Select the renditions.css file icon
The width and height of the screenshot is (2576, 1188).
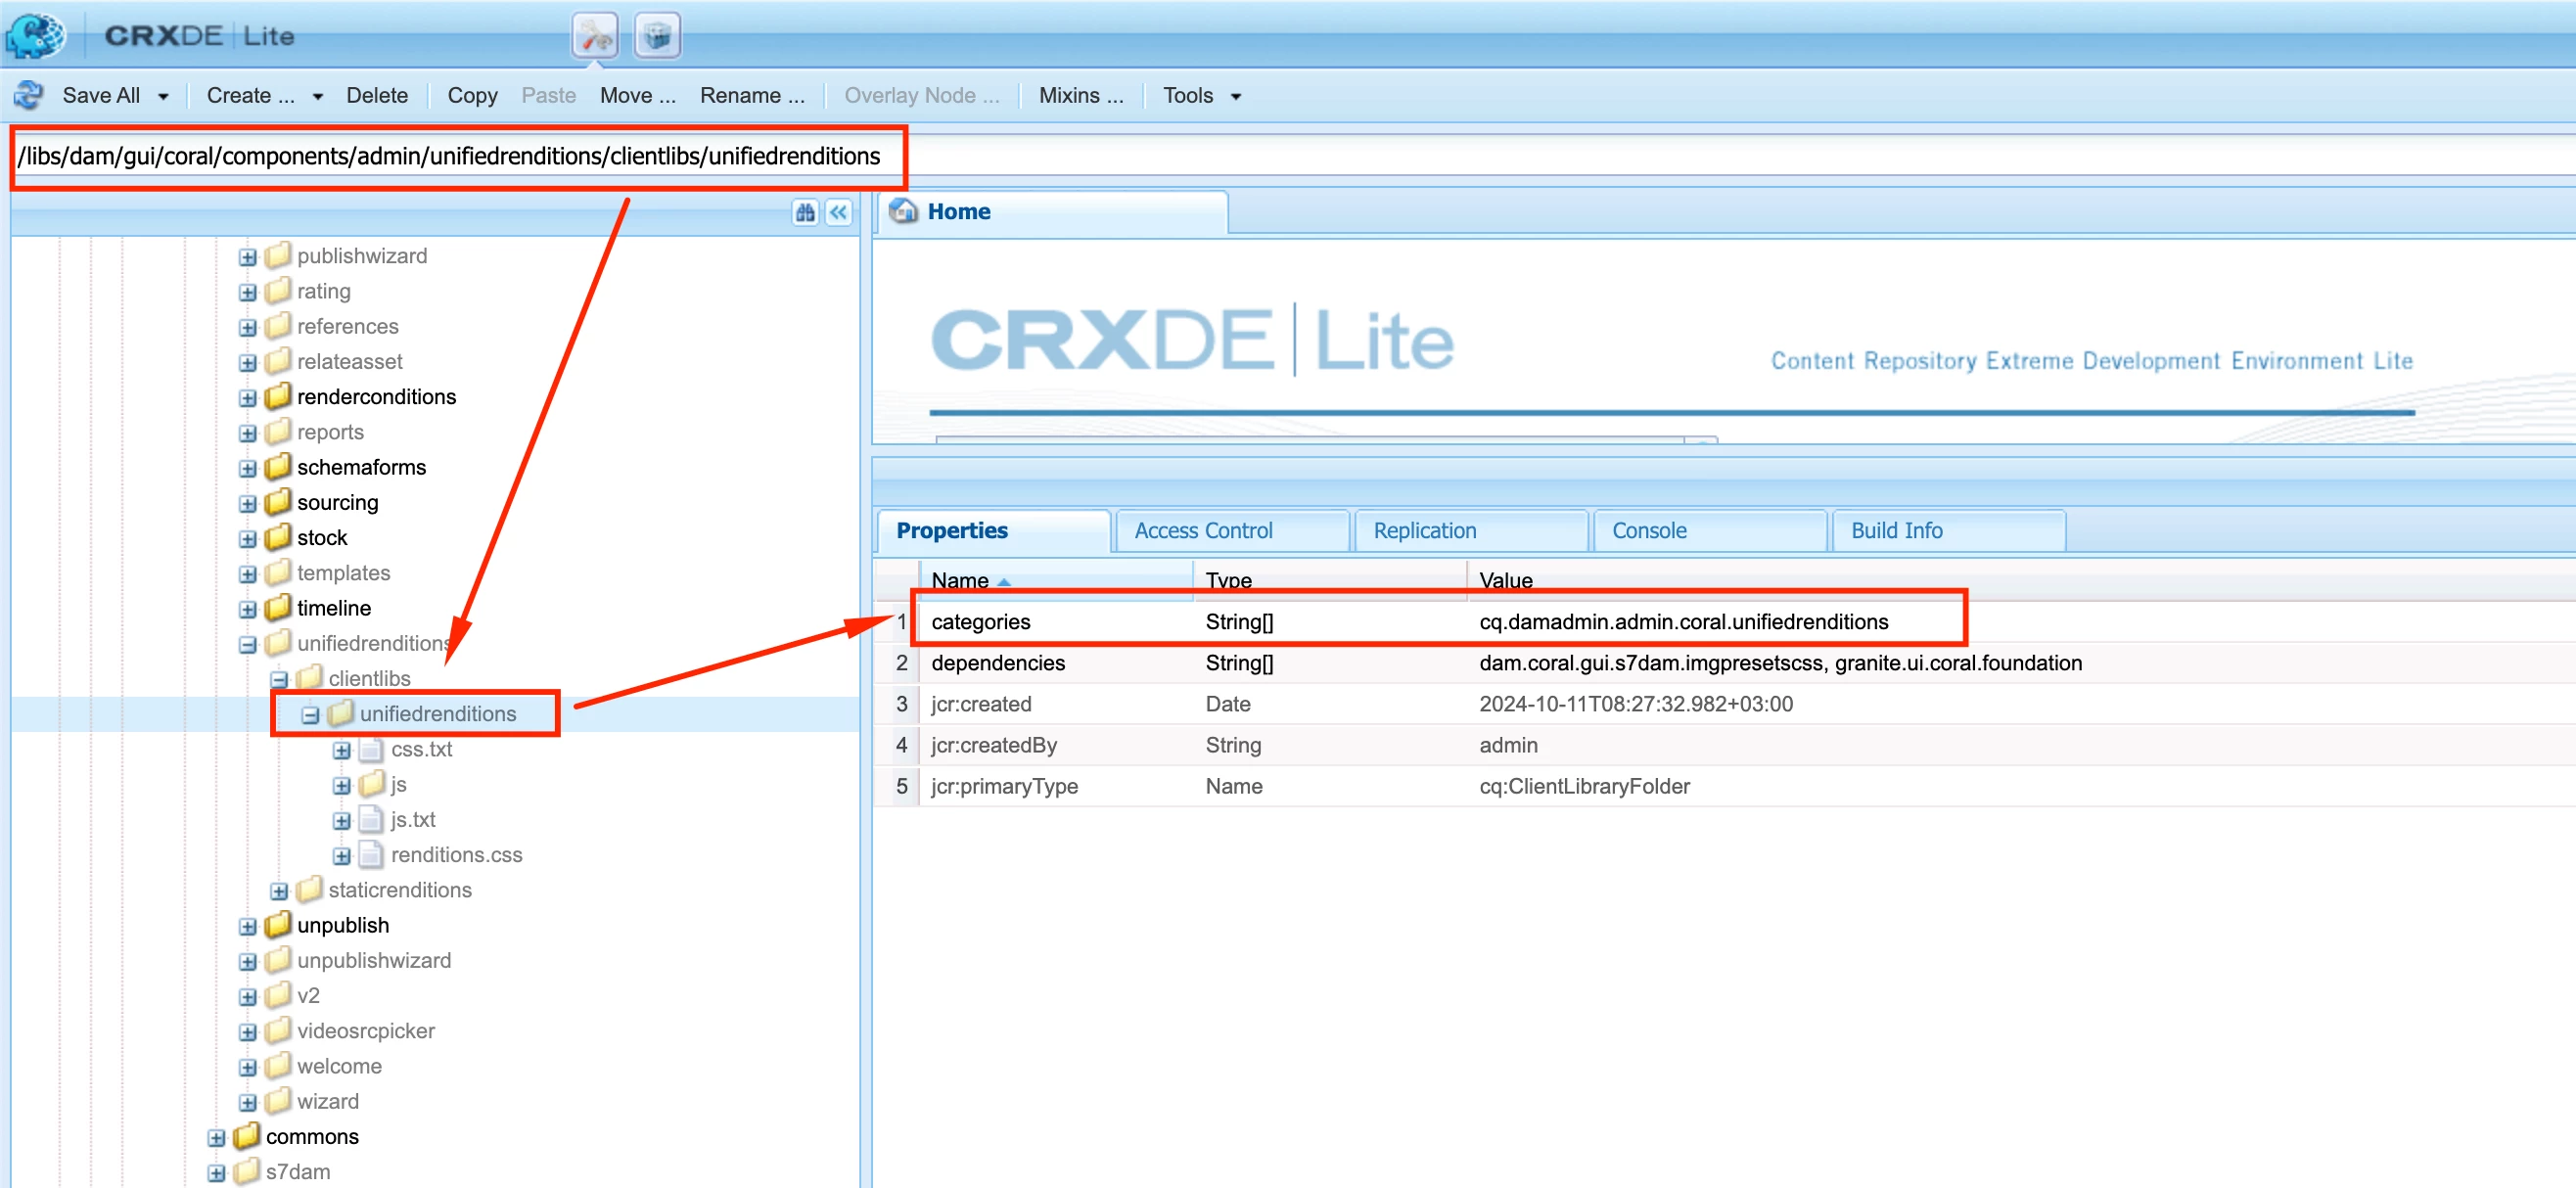(371, 855)
